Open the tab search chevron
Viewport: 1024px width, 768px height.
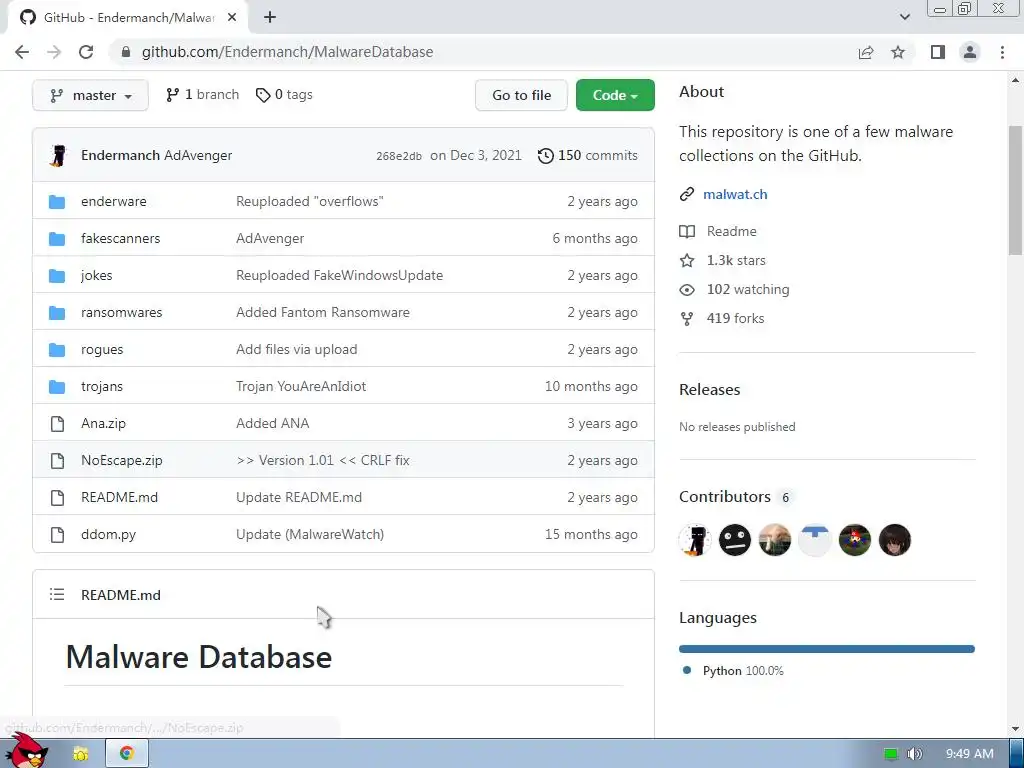click(904, 18)
